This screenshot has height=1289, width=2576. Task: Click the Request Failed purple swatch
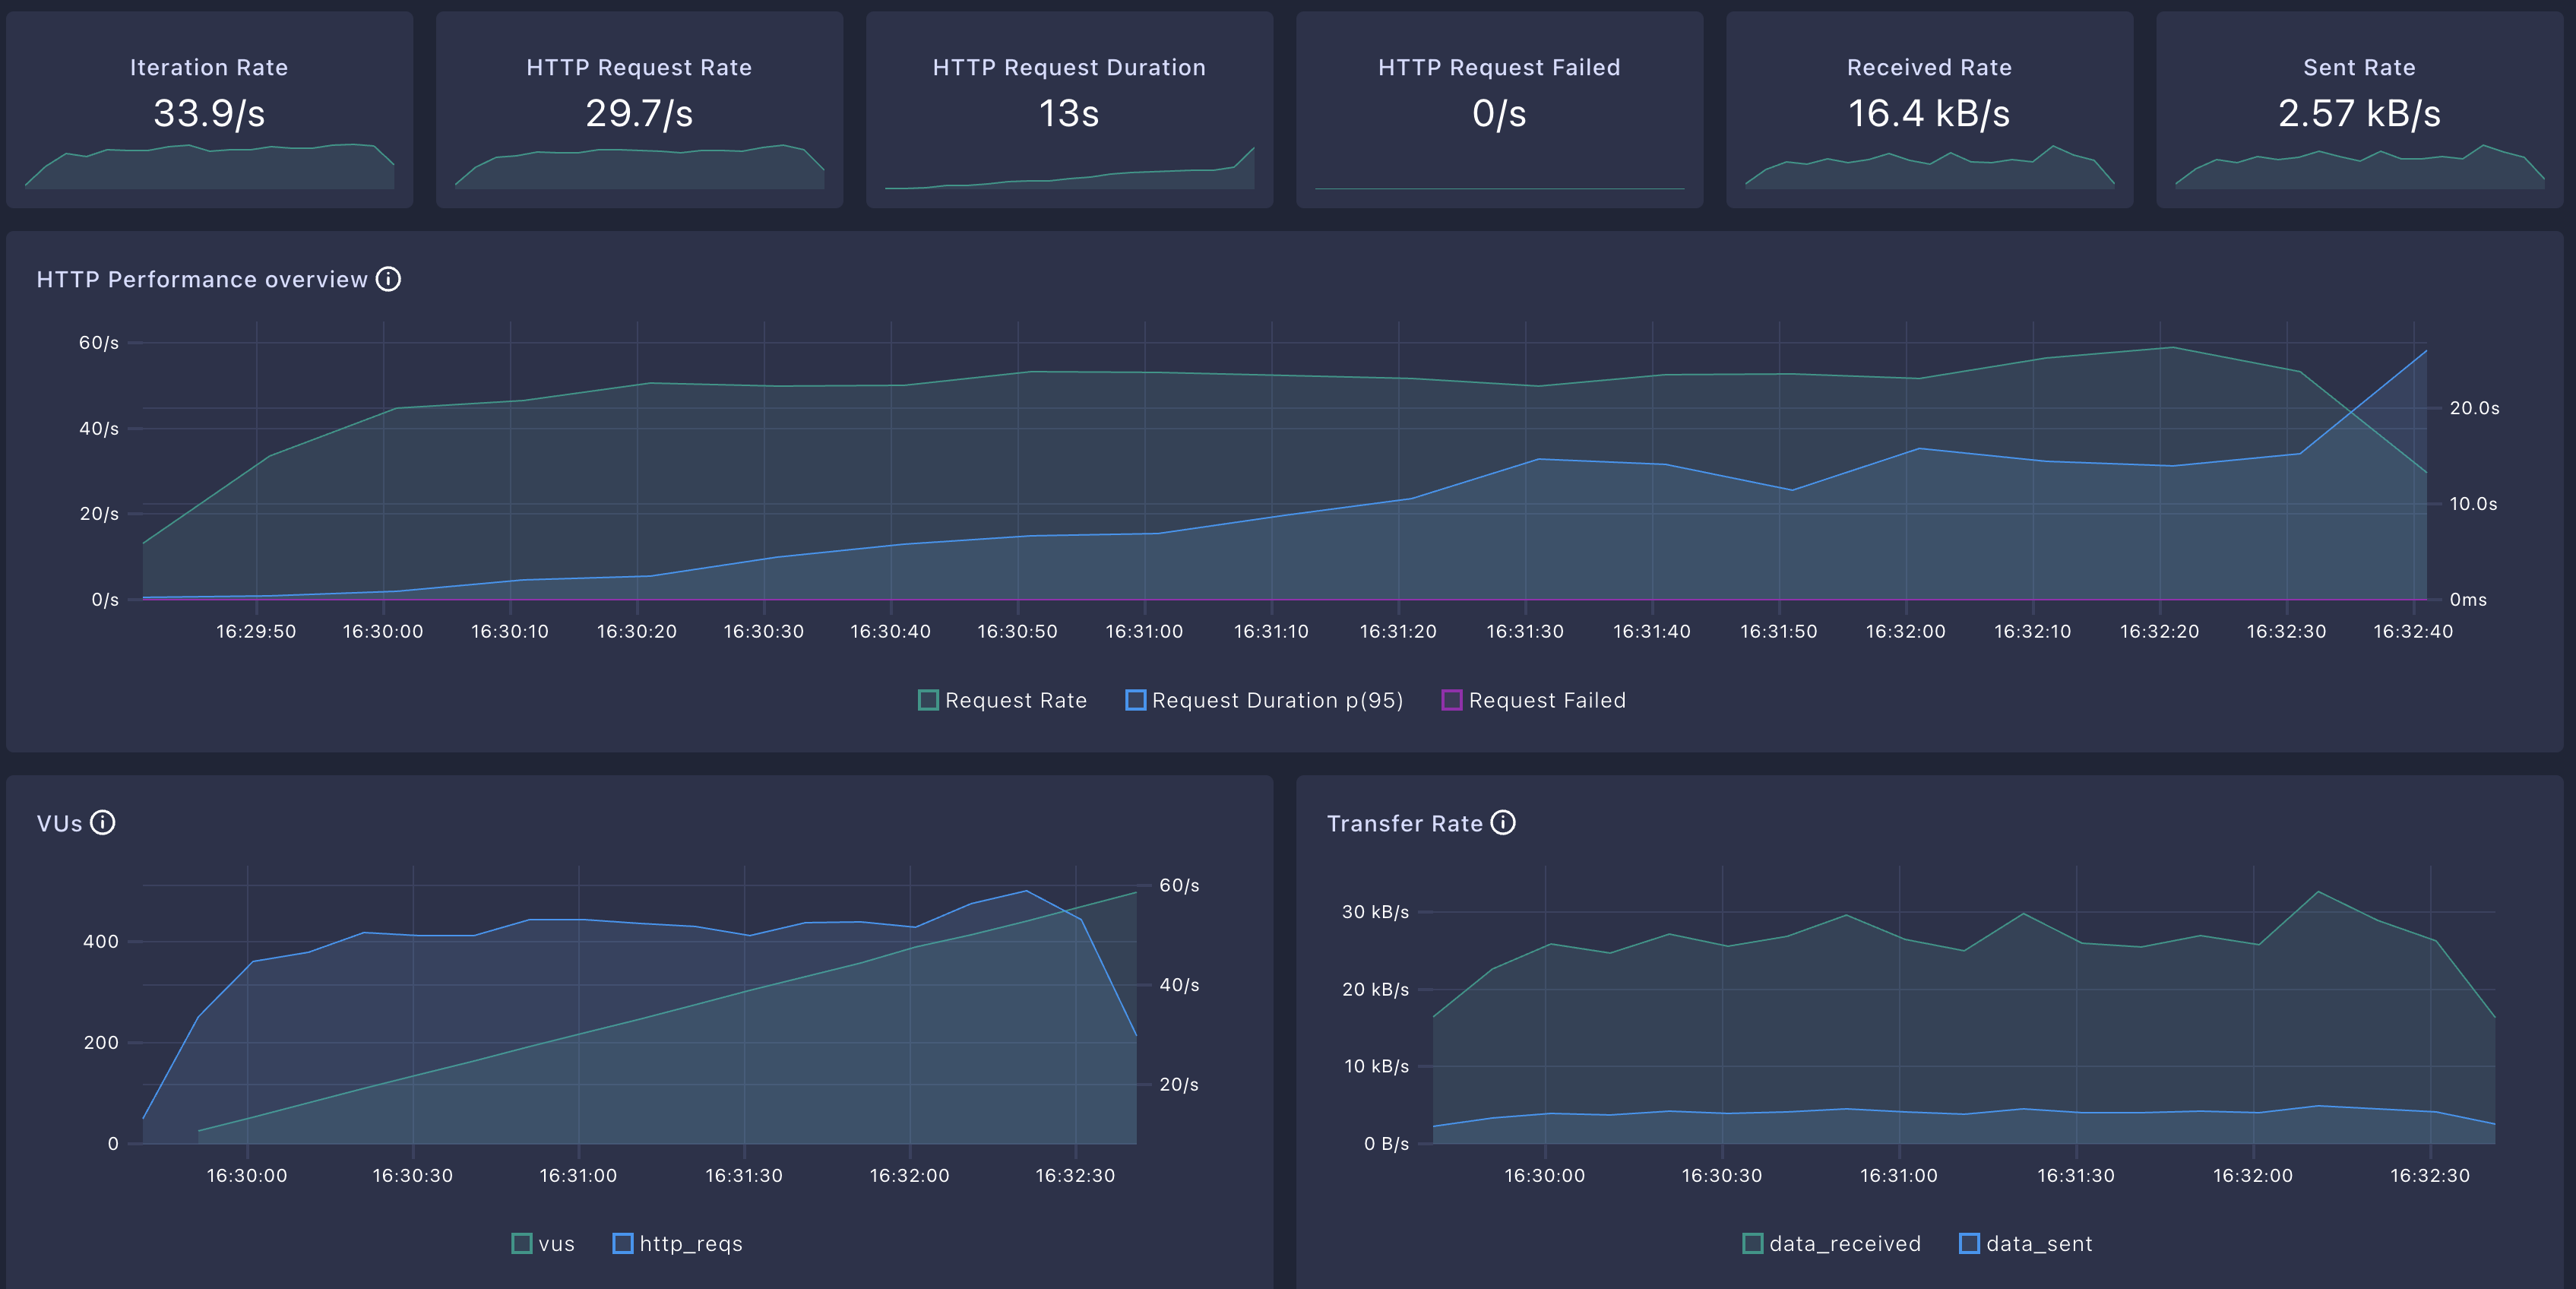click(1452, 700)
